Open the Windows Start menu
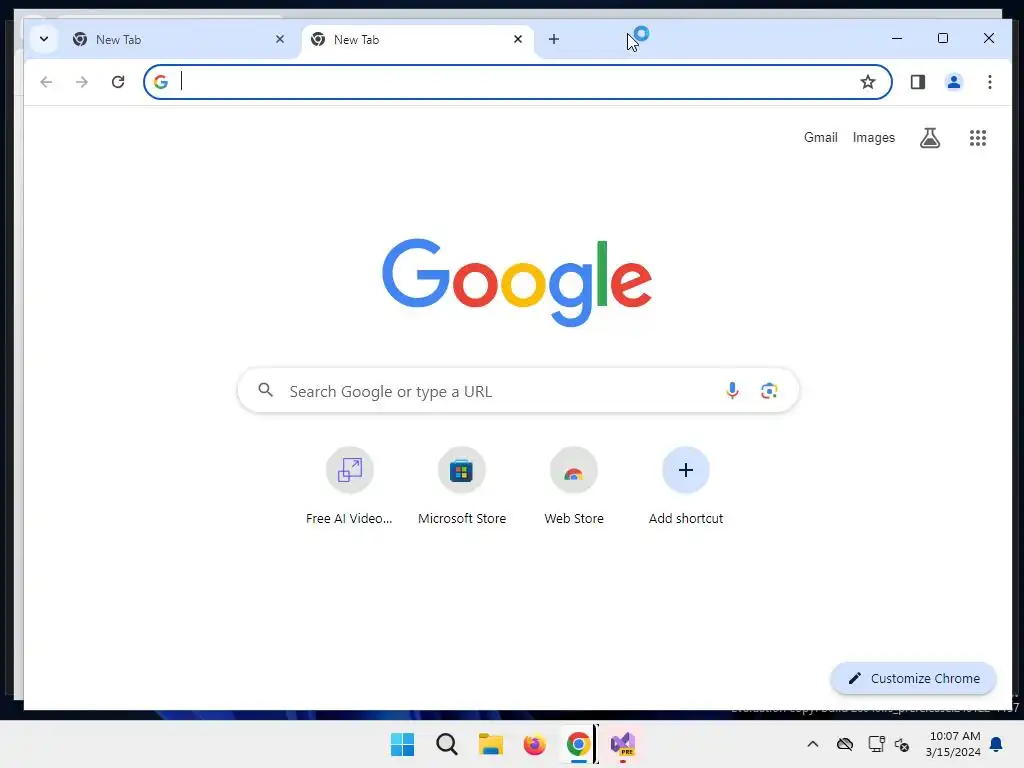This screenshot has width=1024, height=768. (402, 744)
